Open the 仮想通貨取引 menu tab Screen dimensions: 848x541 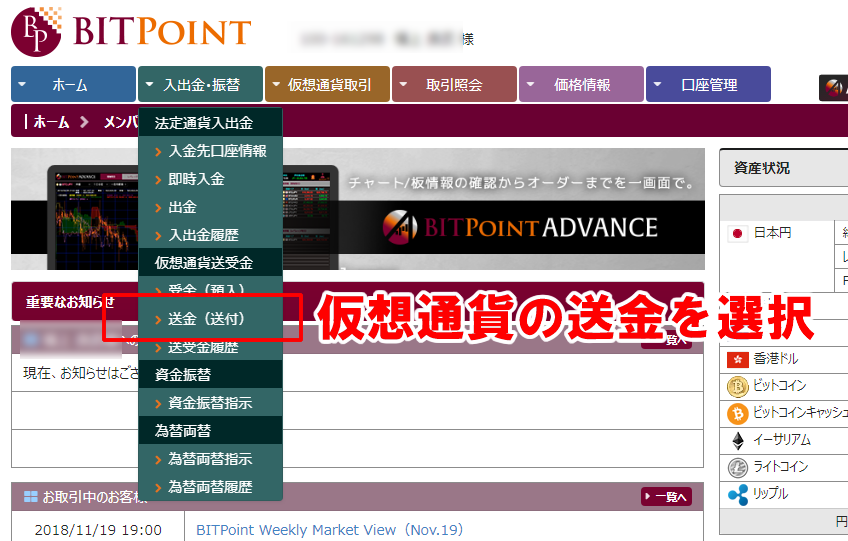(x=327, y=84)
